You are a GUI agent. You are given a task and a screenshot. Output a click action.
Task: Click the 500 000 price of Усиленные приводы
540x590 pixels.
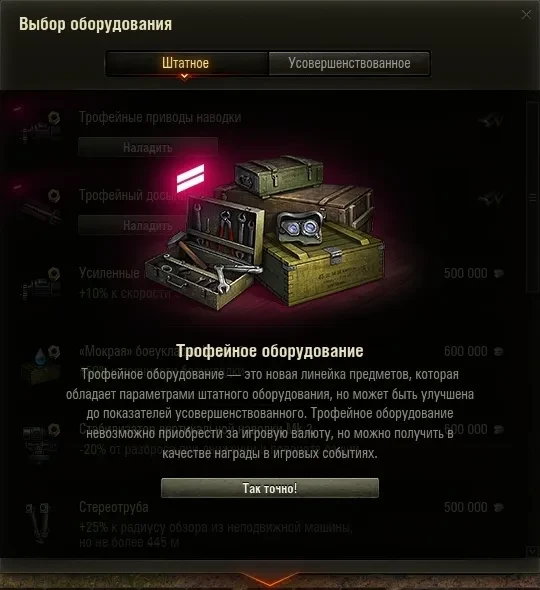pos(465,273)
